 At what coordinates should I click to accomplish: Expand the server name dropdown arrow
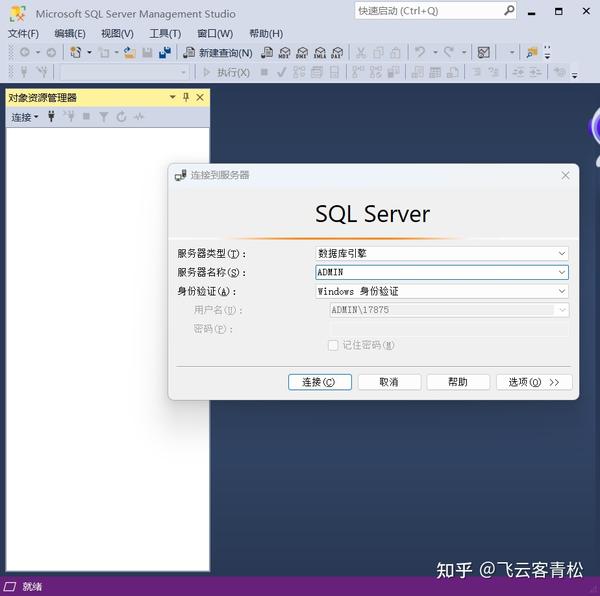[x=562, y=272]
